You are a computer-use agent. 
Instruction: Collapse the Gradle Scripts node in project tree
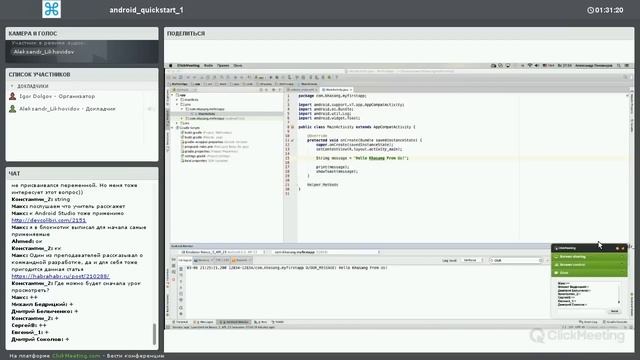[172, 128]
